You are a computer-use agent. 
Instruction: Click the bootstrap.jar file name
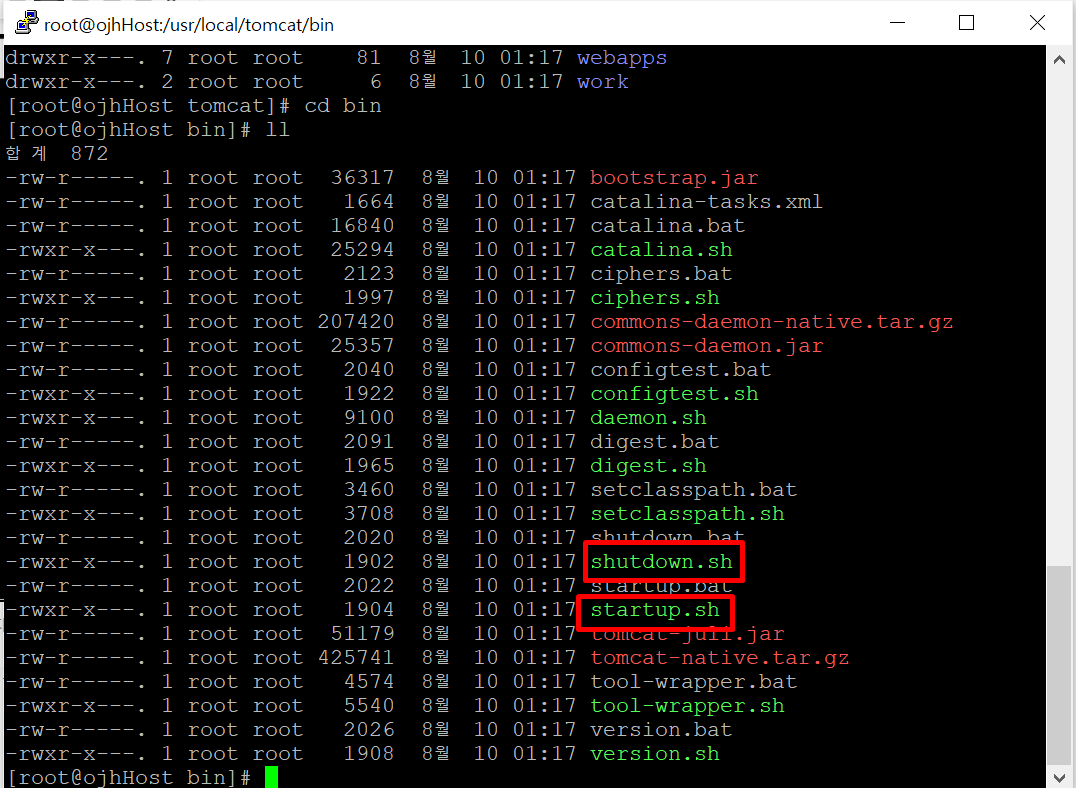(674, 178)
